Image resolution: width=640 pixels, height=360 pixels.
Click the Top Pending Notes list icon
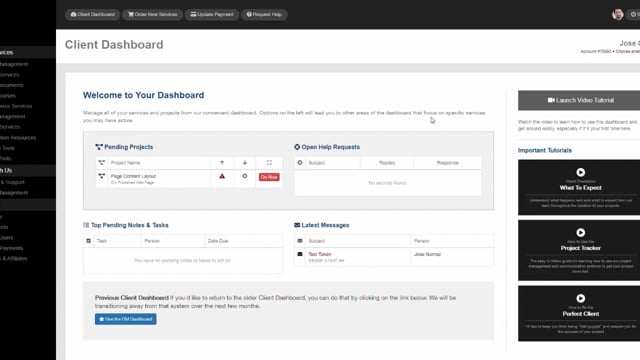86,225
